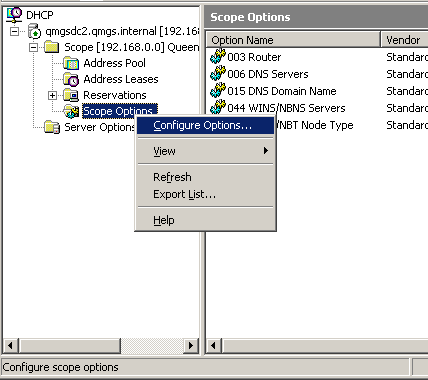Click the tree pane scrollbar thumb

coord(69,345)
